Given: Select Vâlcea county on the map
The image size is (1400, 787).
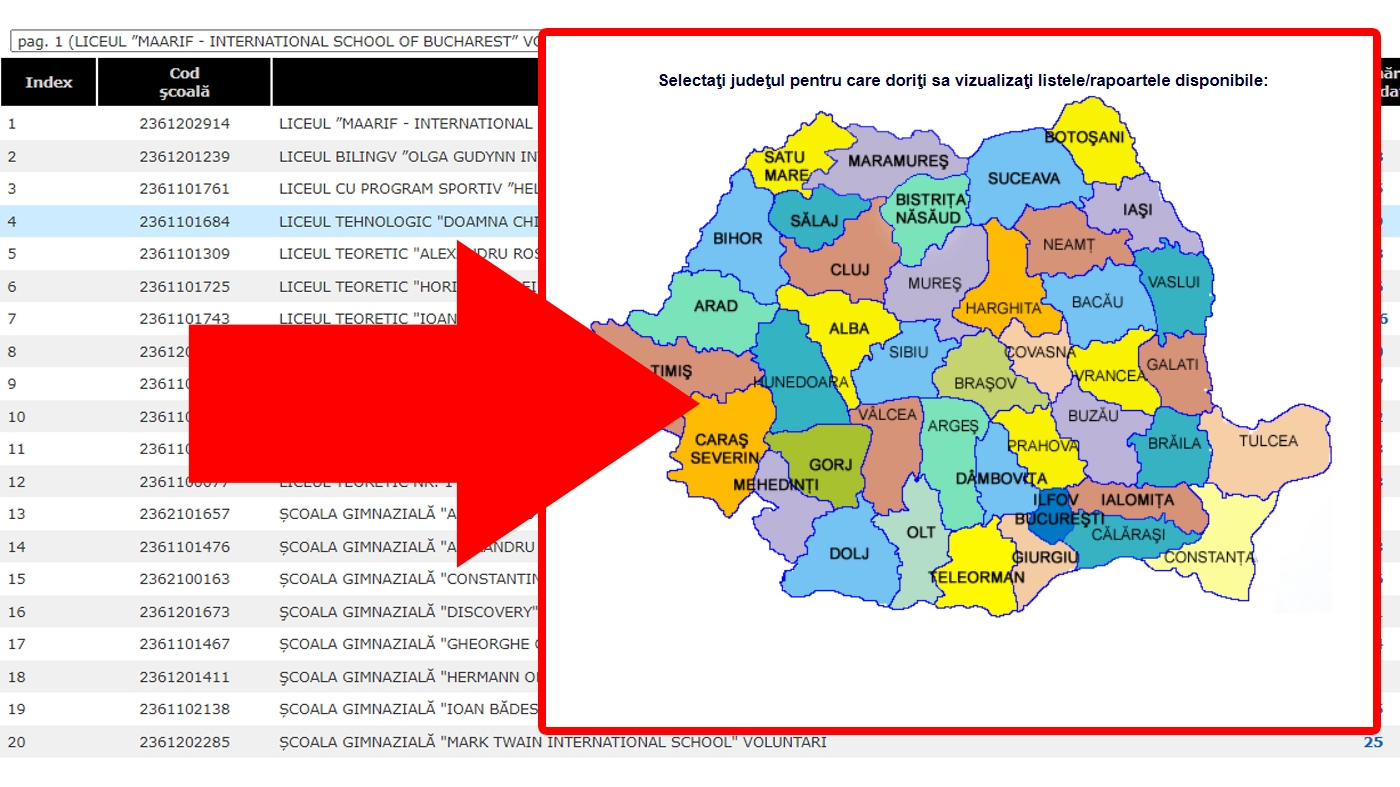Looking at the screenshot, I should [x=887, y=414].
